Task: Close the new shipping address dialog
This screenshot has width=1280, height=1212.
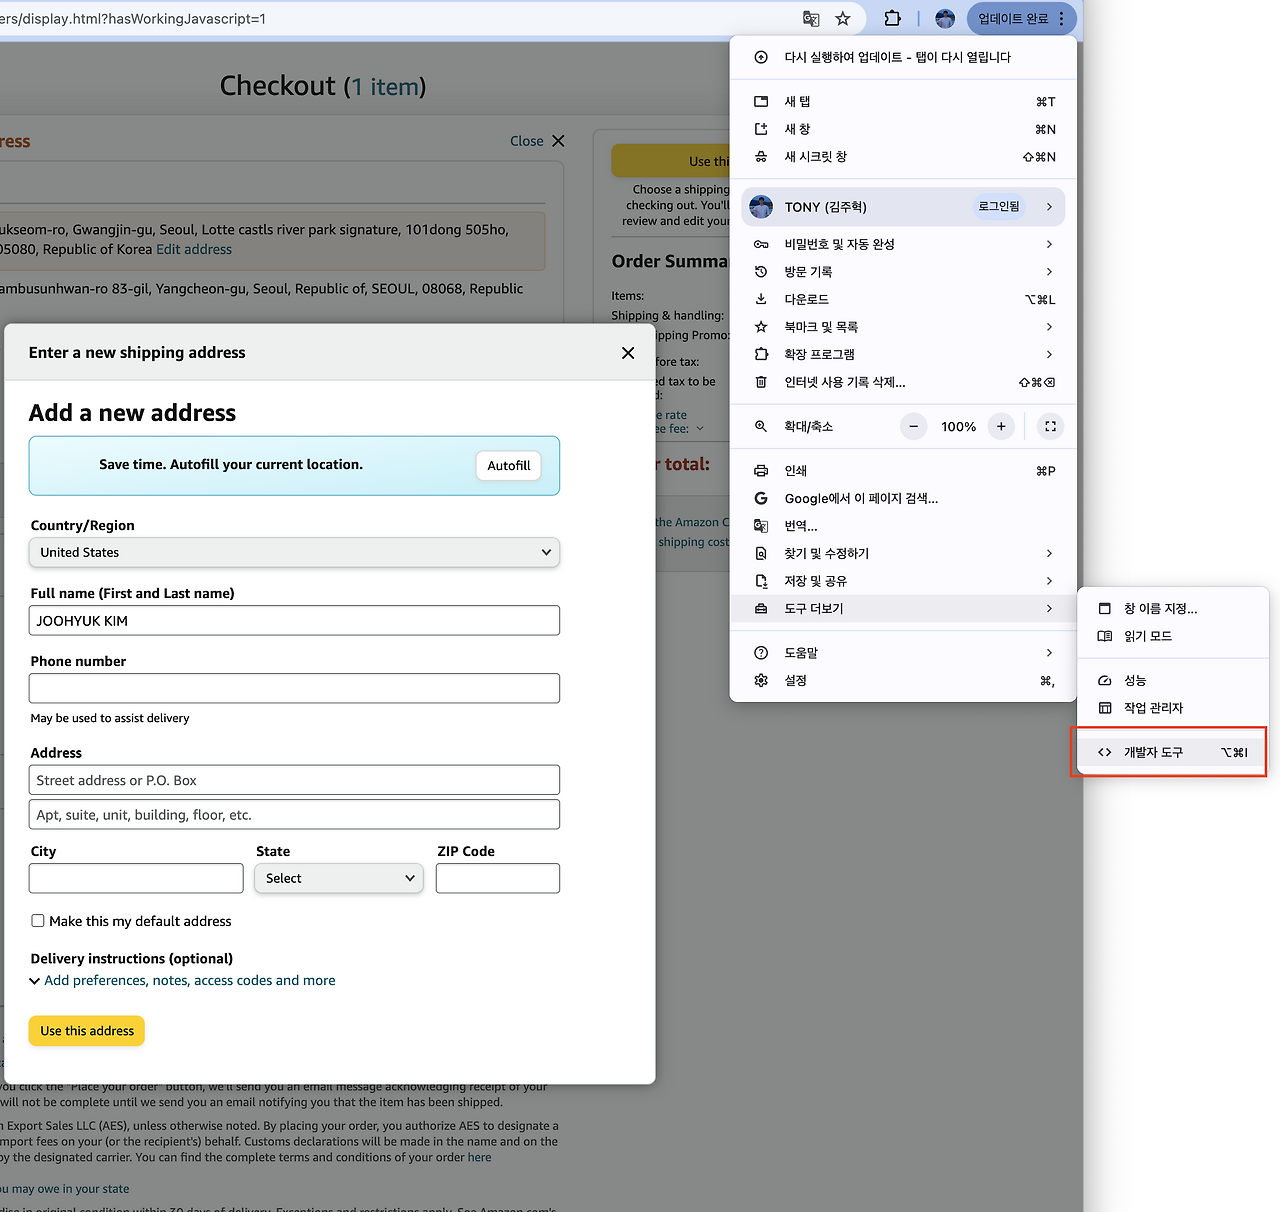Action: pos(628,353)
